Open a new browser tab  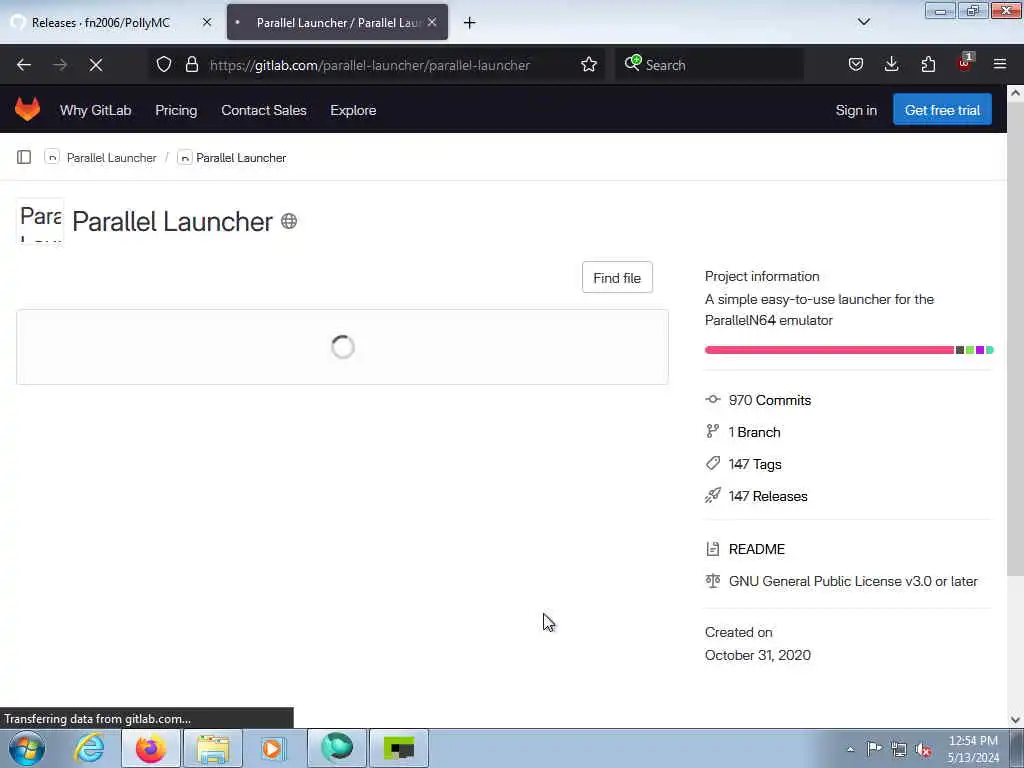tap(470, 23)
